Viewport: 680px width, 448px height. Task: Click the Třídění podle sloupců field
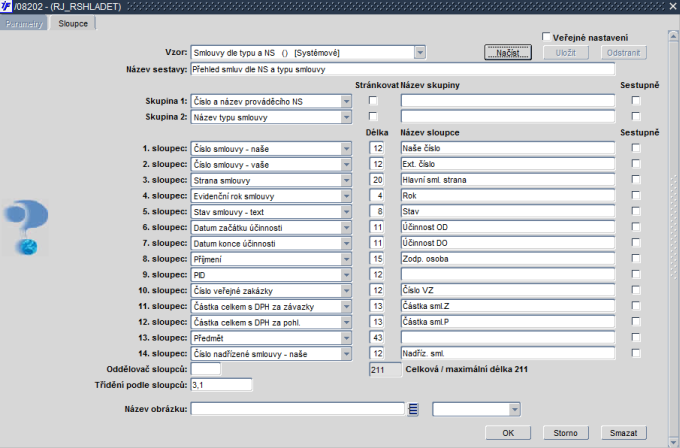pos(221,385)
